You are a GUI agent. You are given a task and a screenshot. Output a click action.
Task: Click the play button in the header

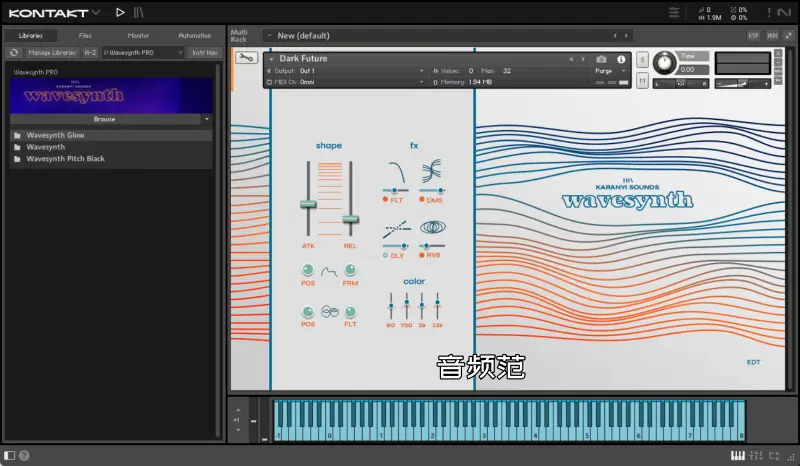tap(120, 12)
